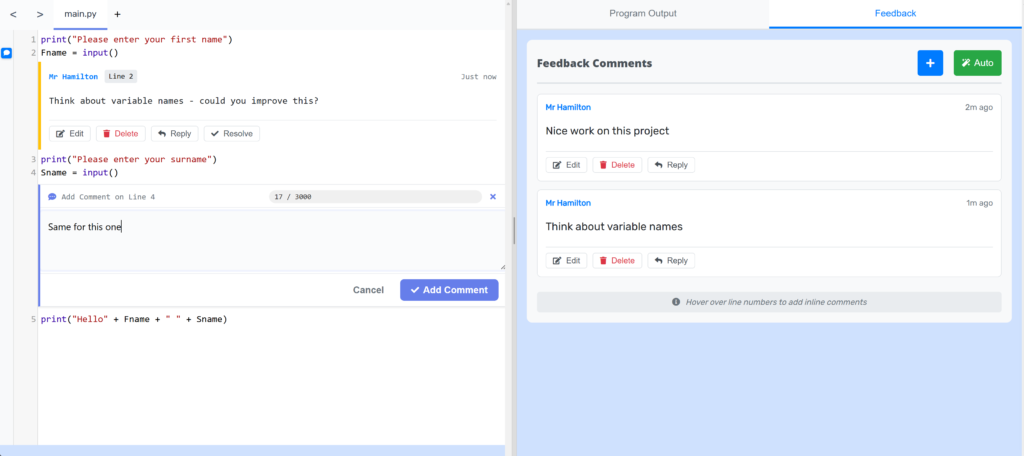Screen dimensions: 1024x456
Task: Edit the inline comment on Line 2
Action: point(69,133)
